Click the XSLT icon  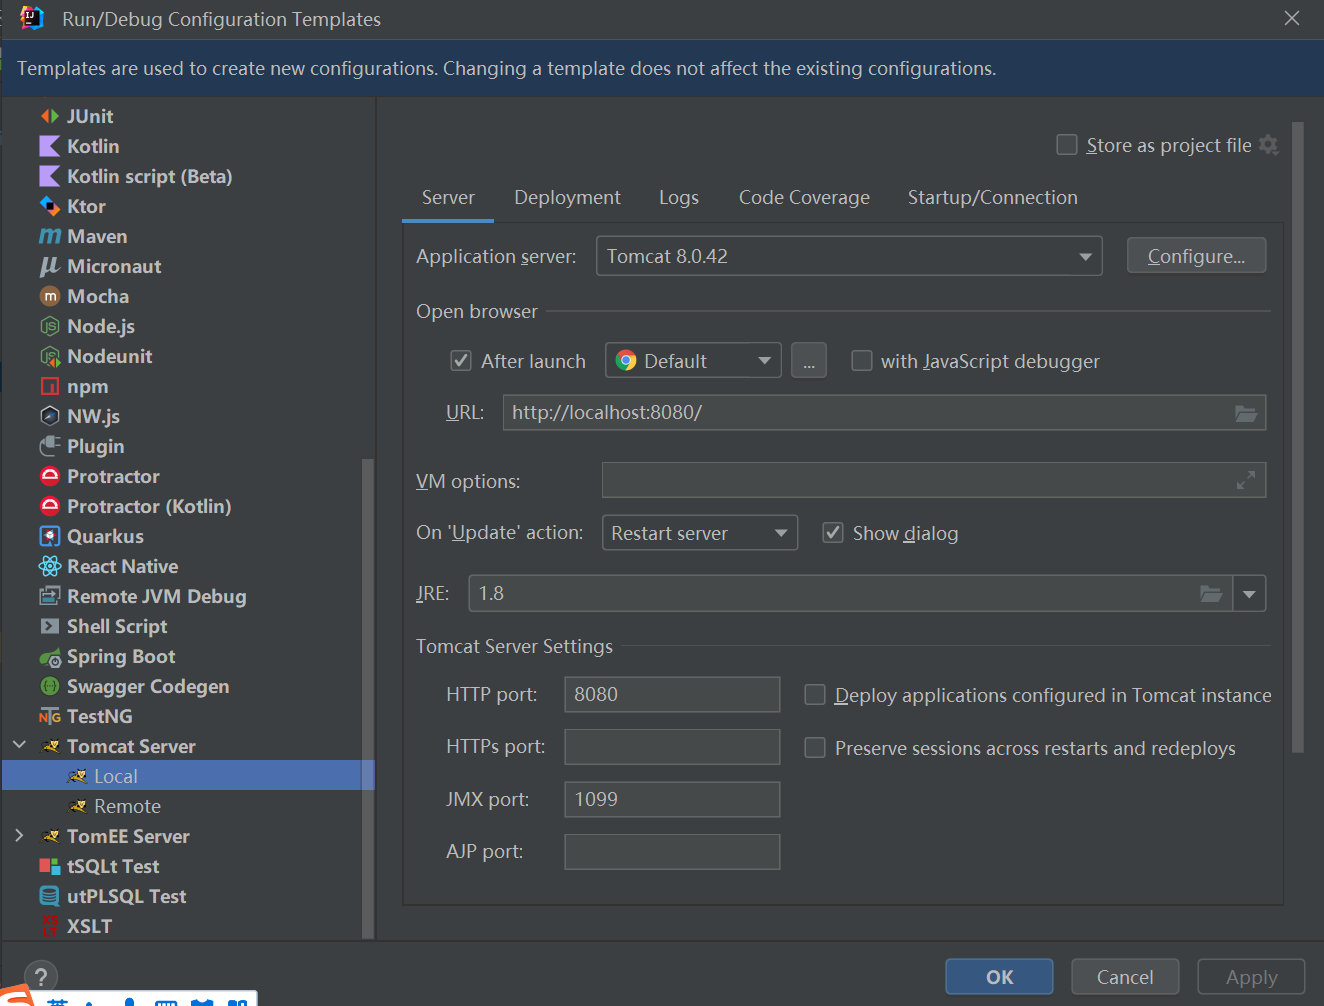pos(50,926)
